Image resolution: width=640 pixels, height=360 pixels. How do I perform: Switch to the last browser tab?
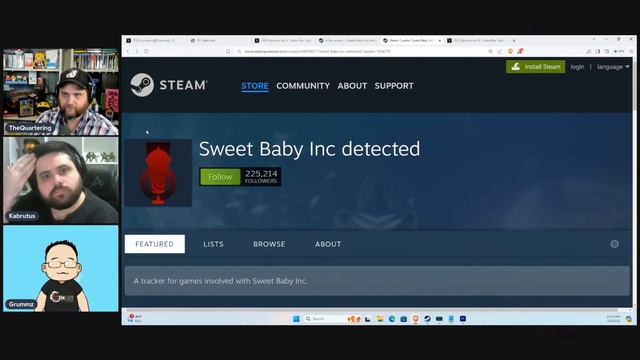476,40
